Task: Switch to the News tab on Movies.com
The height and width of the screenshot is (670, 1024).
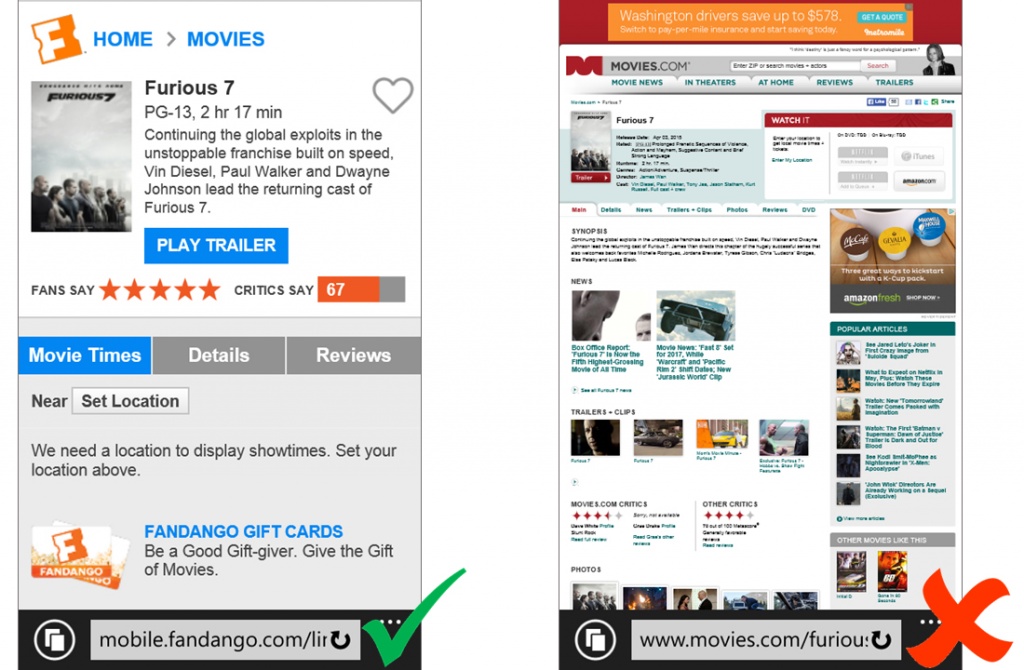Action: [644, 210]
